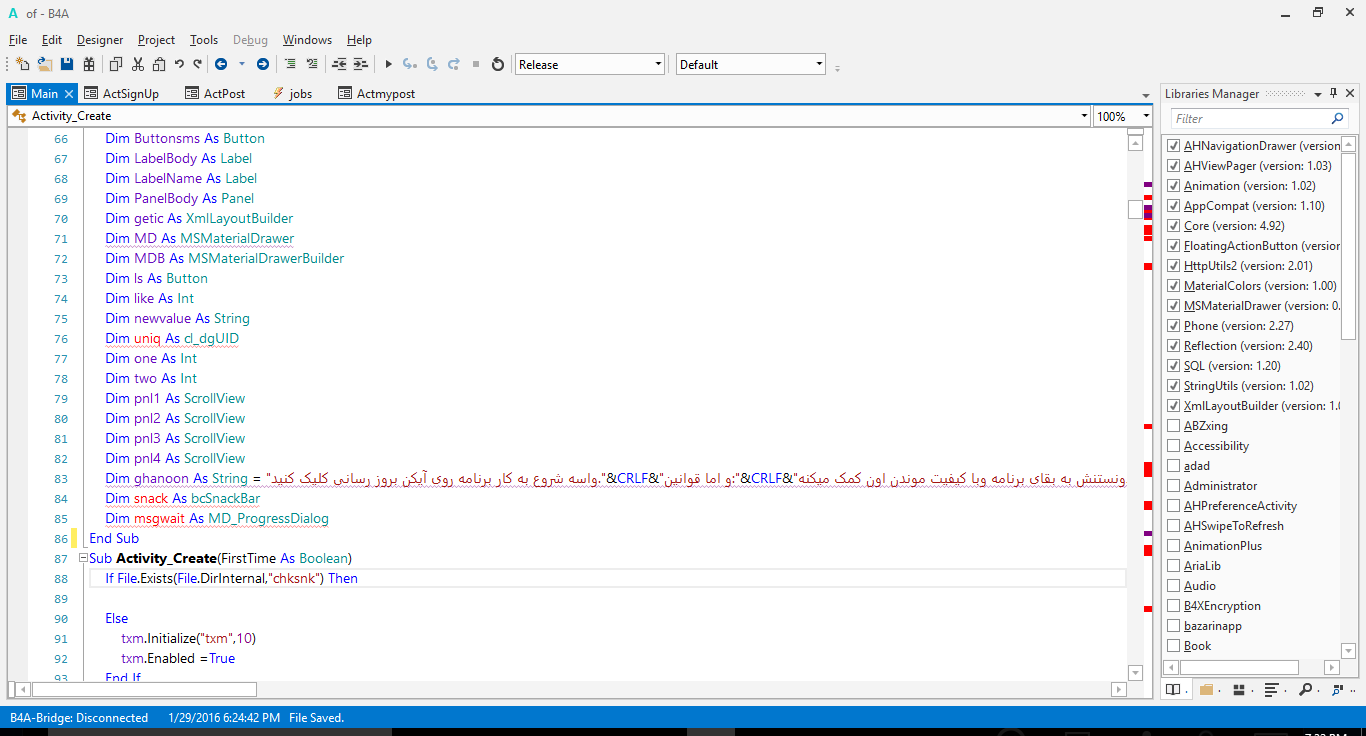Pin the Libraries Manager panel

[1333, 93]
